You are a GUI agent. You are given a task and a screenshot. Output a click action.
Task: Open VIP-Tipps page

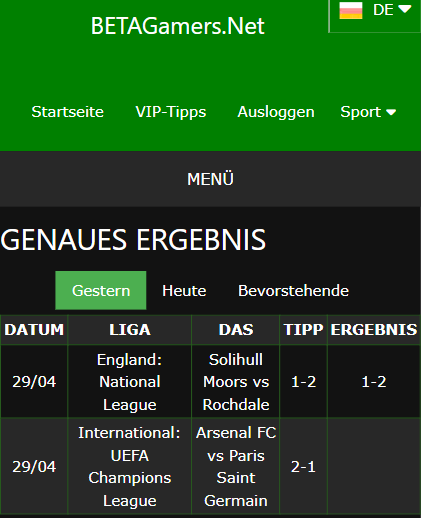point(171,112)
